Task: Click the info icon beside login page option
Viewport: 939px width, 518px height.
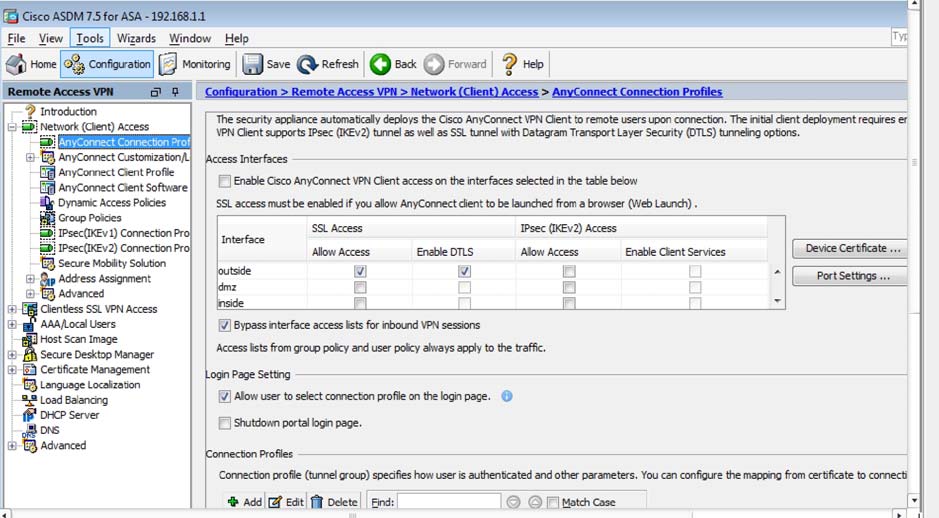Action: point(507,396)
